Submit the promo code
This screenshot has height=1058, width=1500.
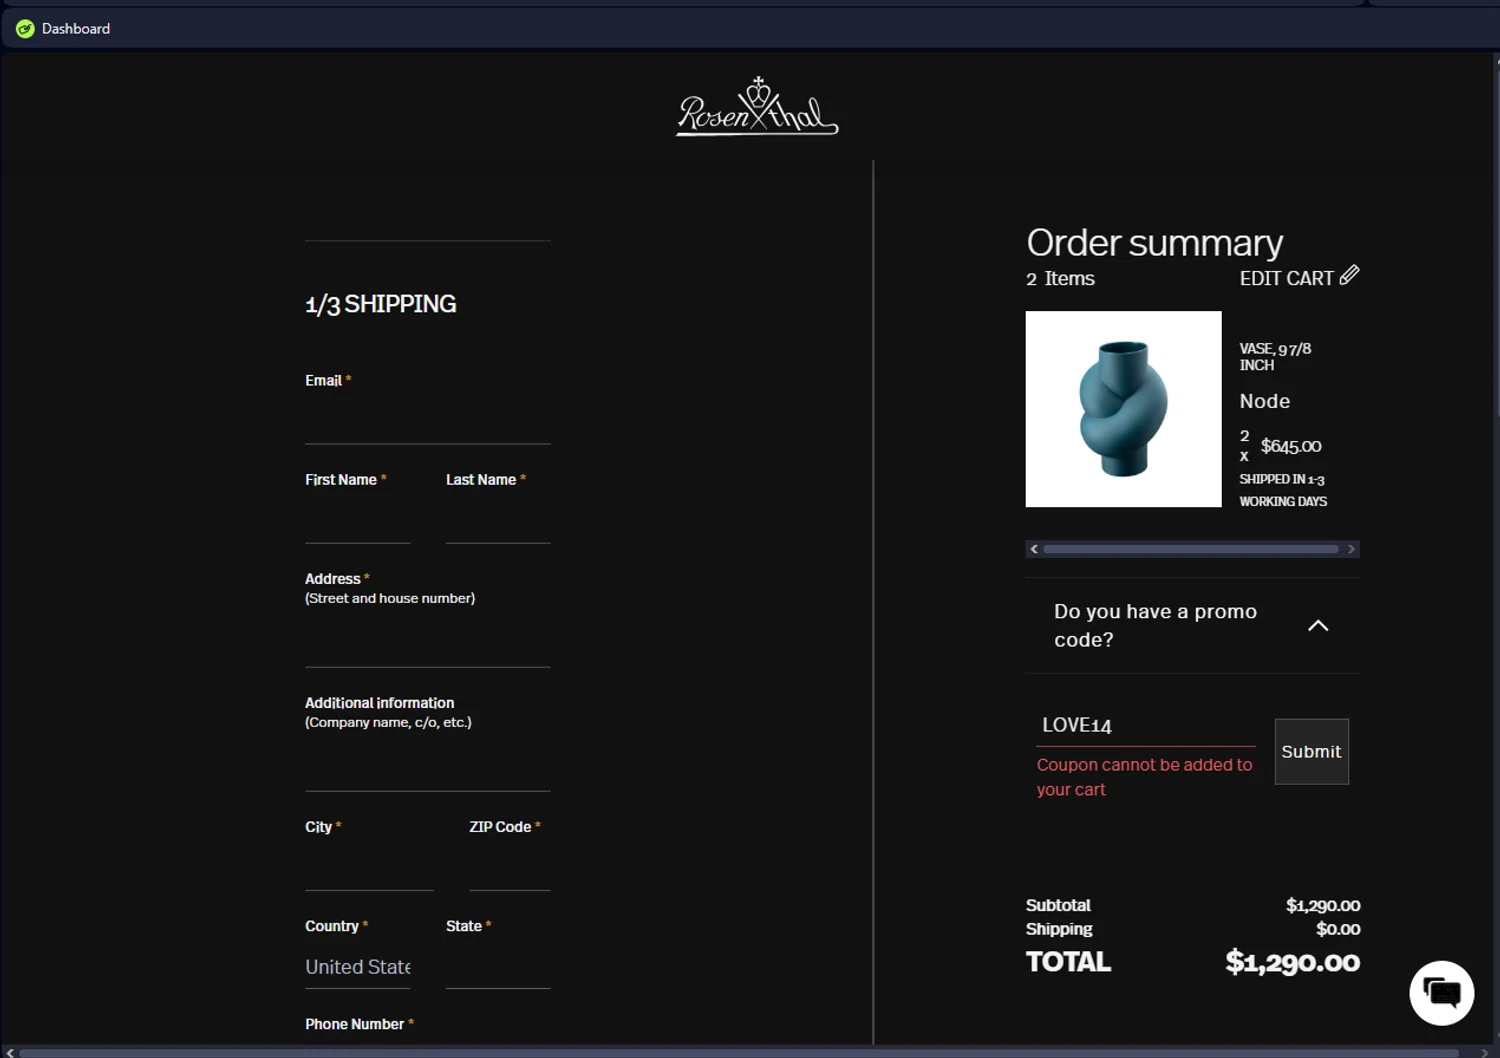coord(1311,751)
